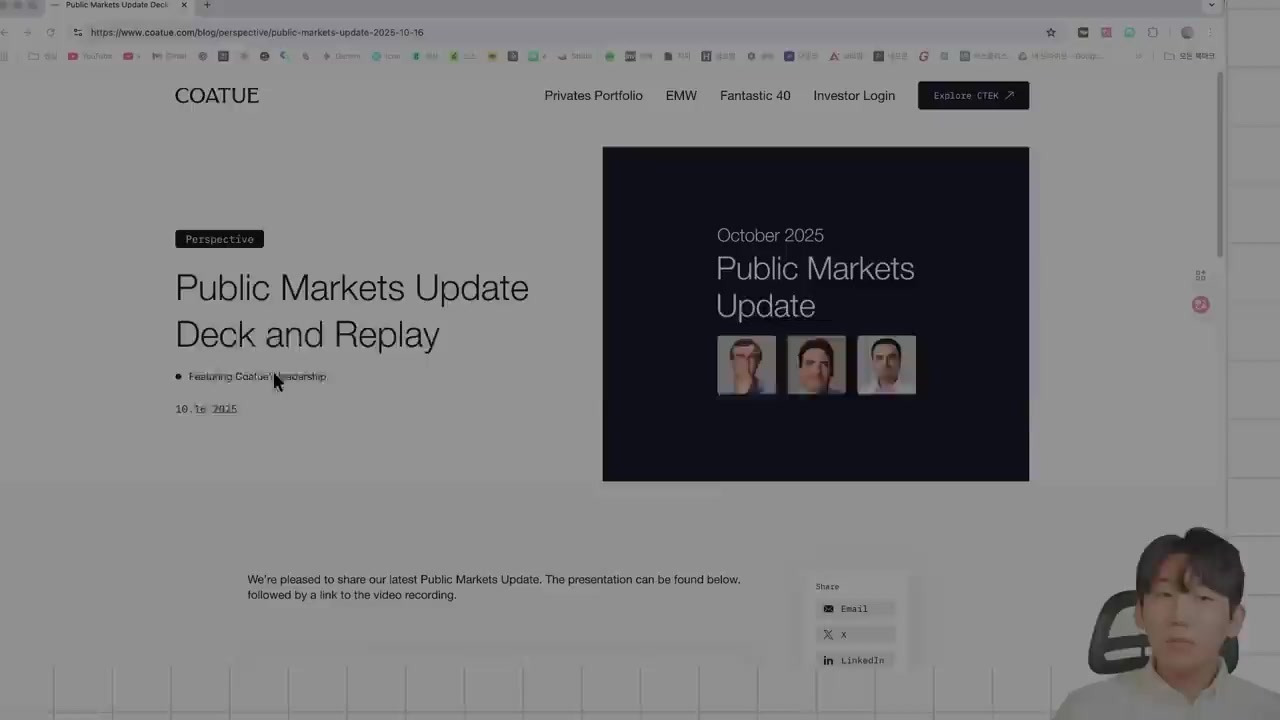This screenshot has width=1280, height=720.
Task: Open the Chrome three-dot menu
Action: (x=1211, y=32)
